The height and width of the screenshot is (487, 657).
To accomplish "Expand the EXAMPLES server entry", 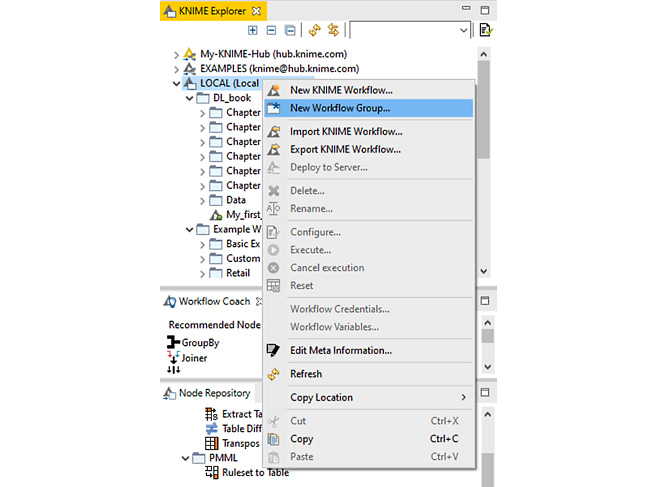I will [176, 69].
